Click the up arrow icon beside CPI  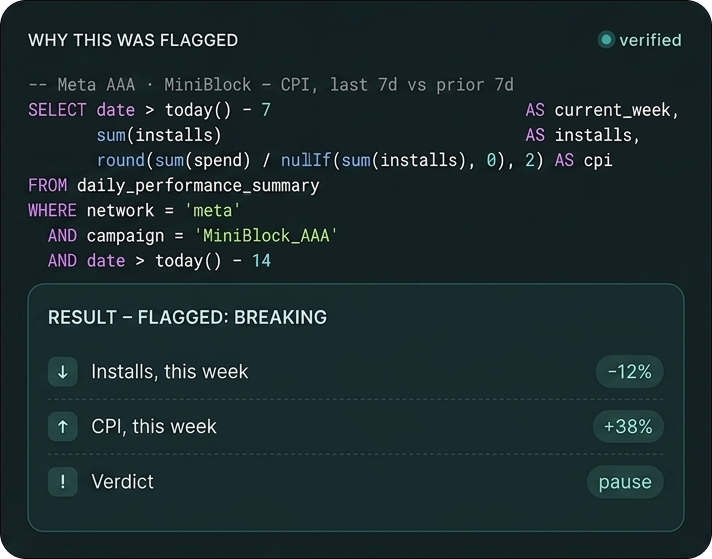63,427
